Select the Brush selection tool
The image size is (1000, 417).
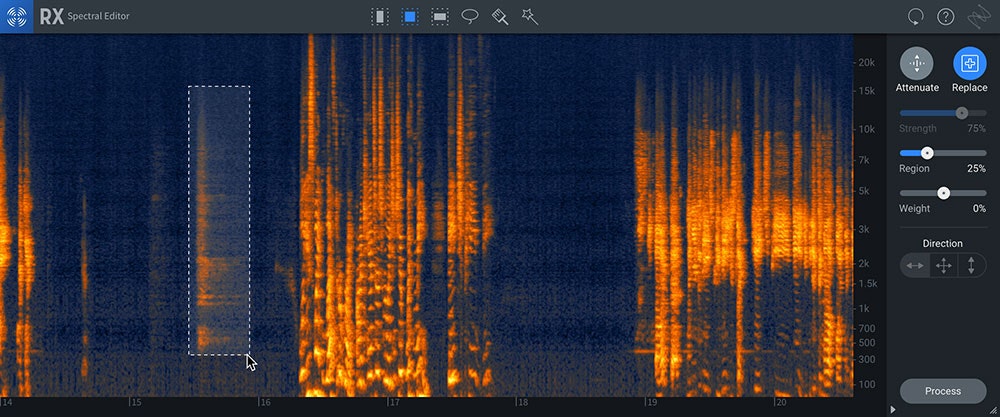500,17
